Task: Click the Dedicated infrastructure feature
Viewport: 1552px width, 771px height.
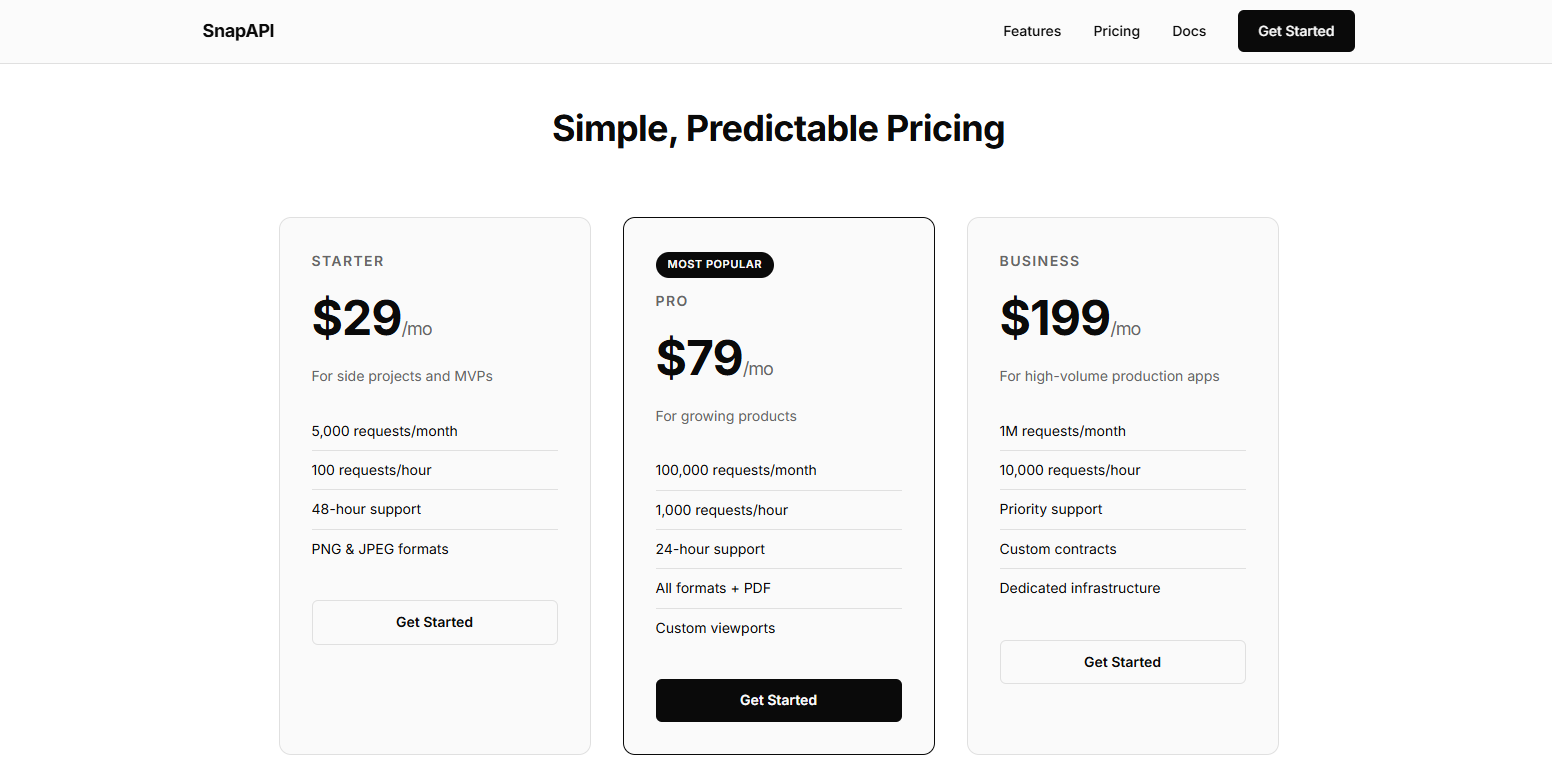Action: coord(1079,588)
